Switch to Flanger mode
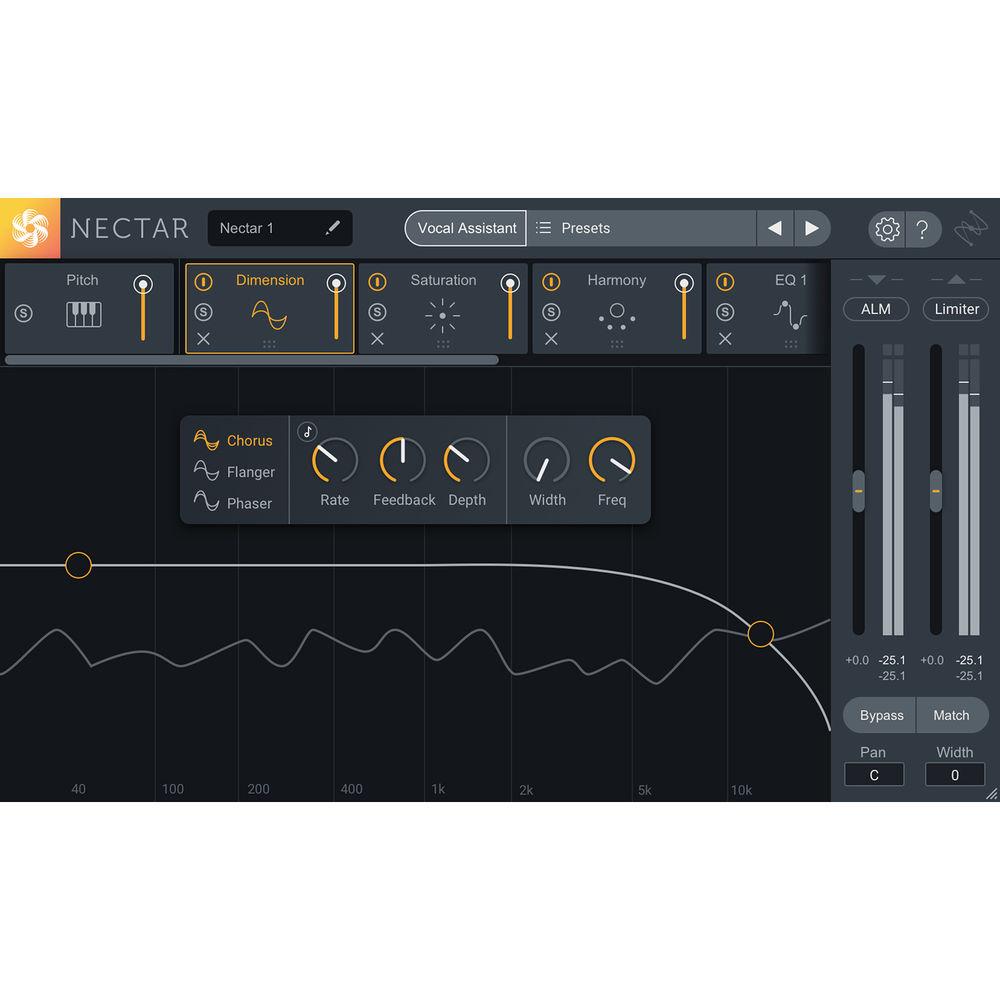This screenshot has height=1000, width=1000. [233, 472]
